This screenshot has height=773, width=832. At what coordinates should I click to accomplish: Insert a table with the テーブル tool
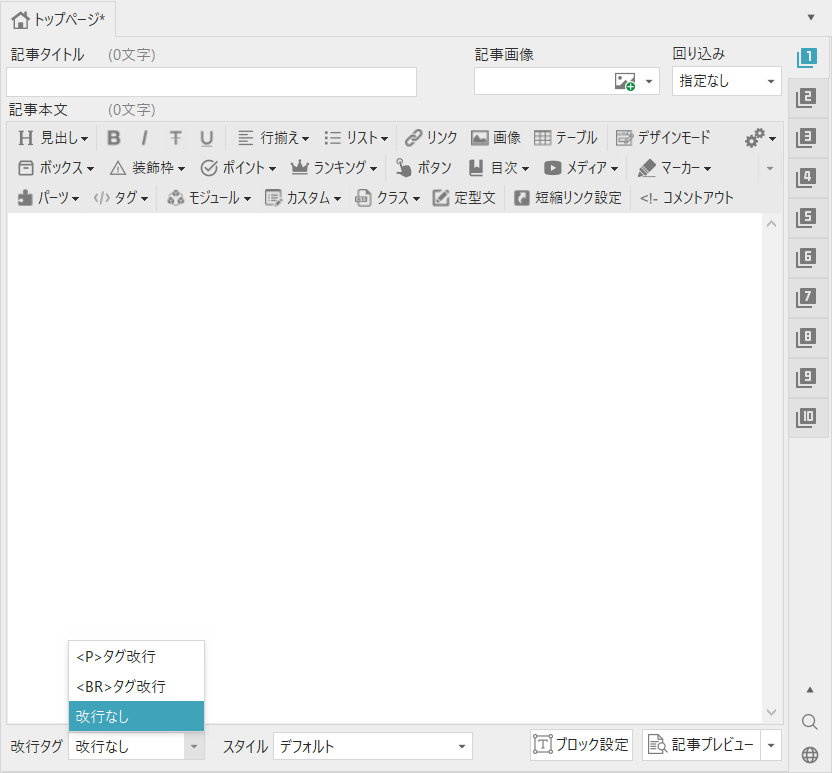565,138
